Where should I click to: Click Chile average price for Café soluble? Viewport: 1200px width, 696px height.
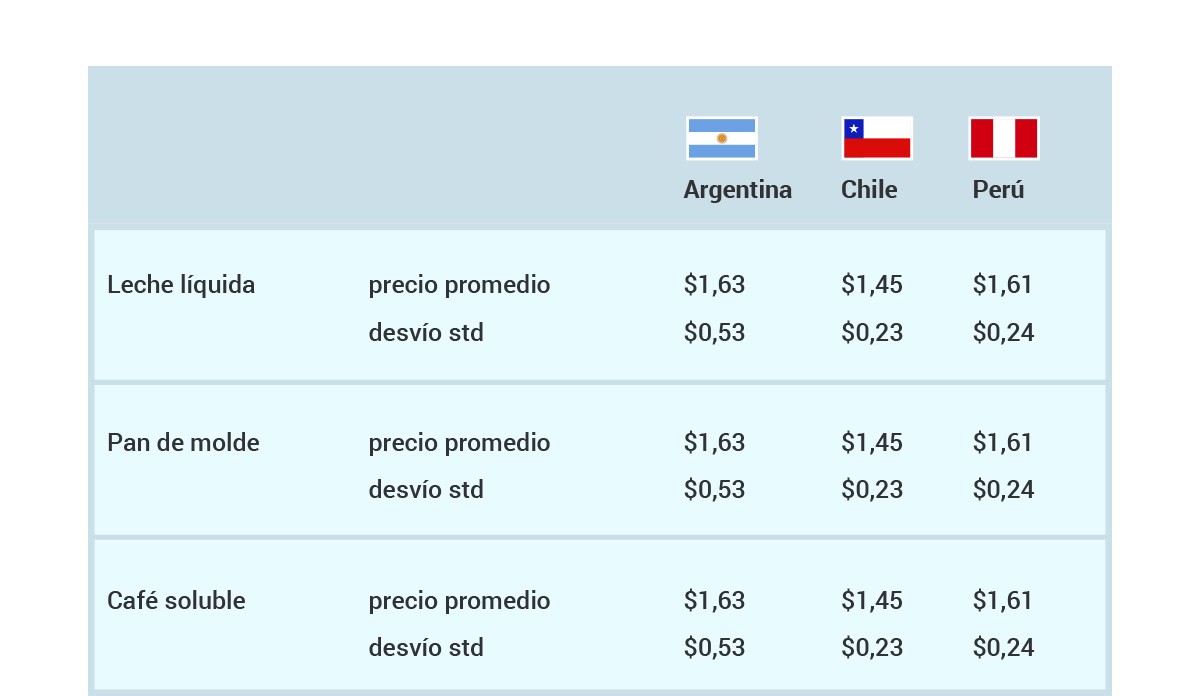pyautogui.click(x=872, y=600)
